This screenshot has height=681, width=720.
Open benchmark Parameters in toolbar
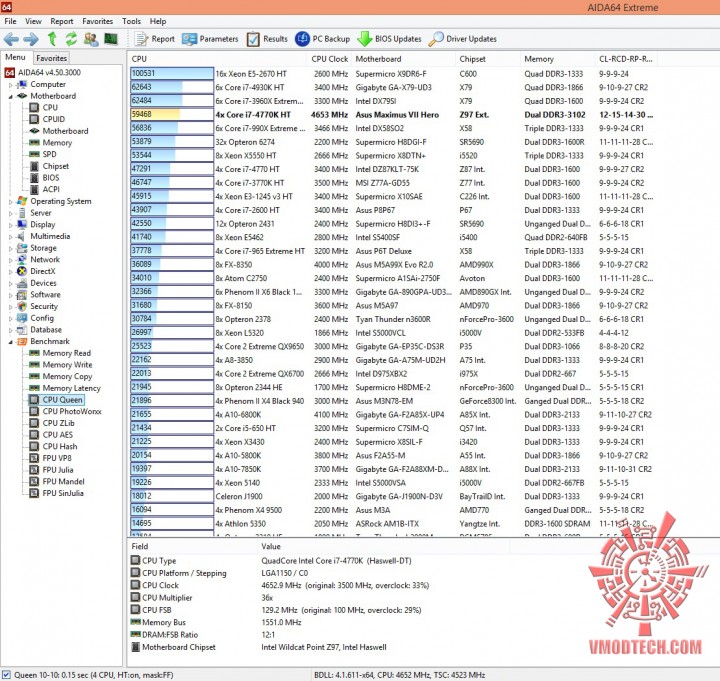(210, 39)
